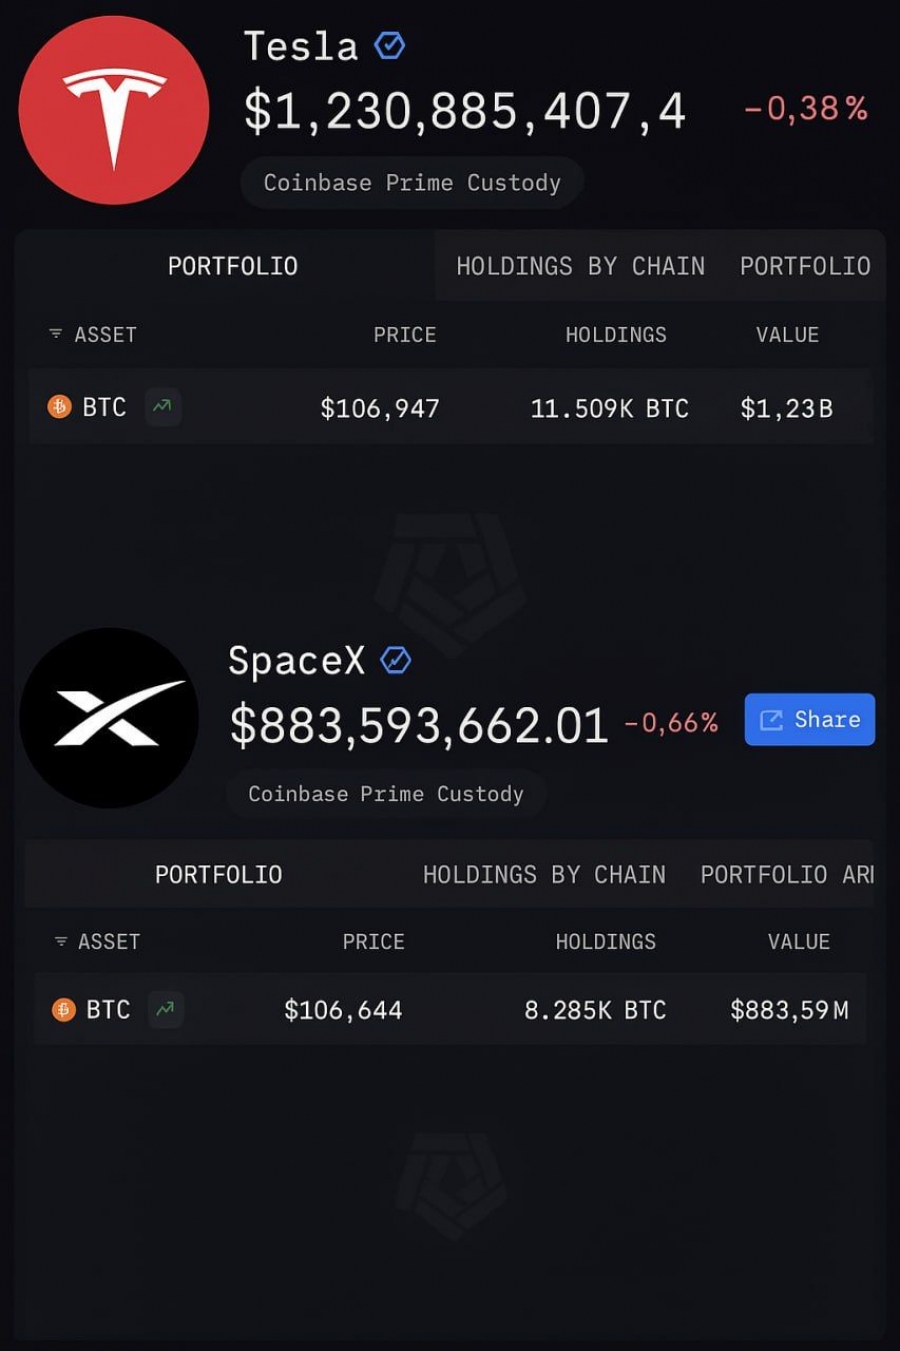Select the Portfolio Archive tab for SpaceX

click(x=787, y=875)
